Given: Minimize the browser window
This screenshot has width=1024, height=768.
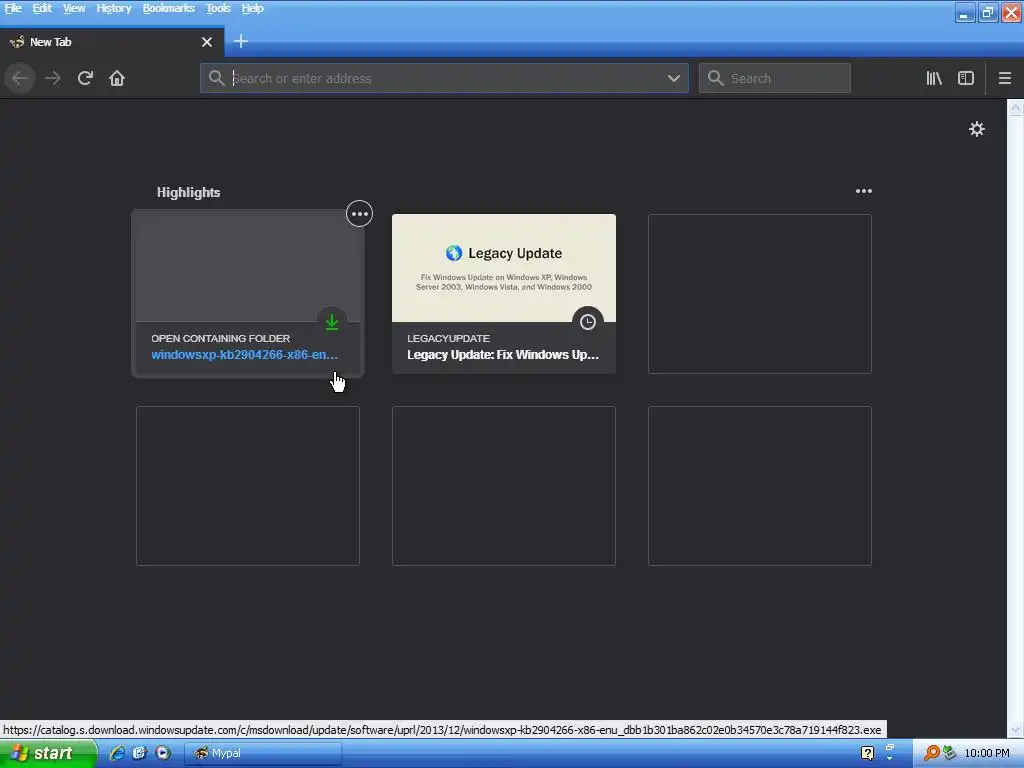Looking at the screenshot, I should 965,12.
